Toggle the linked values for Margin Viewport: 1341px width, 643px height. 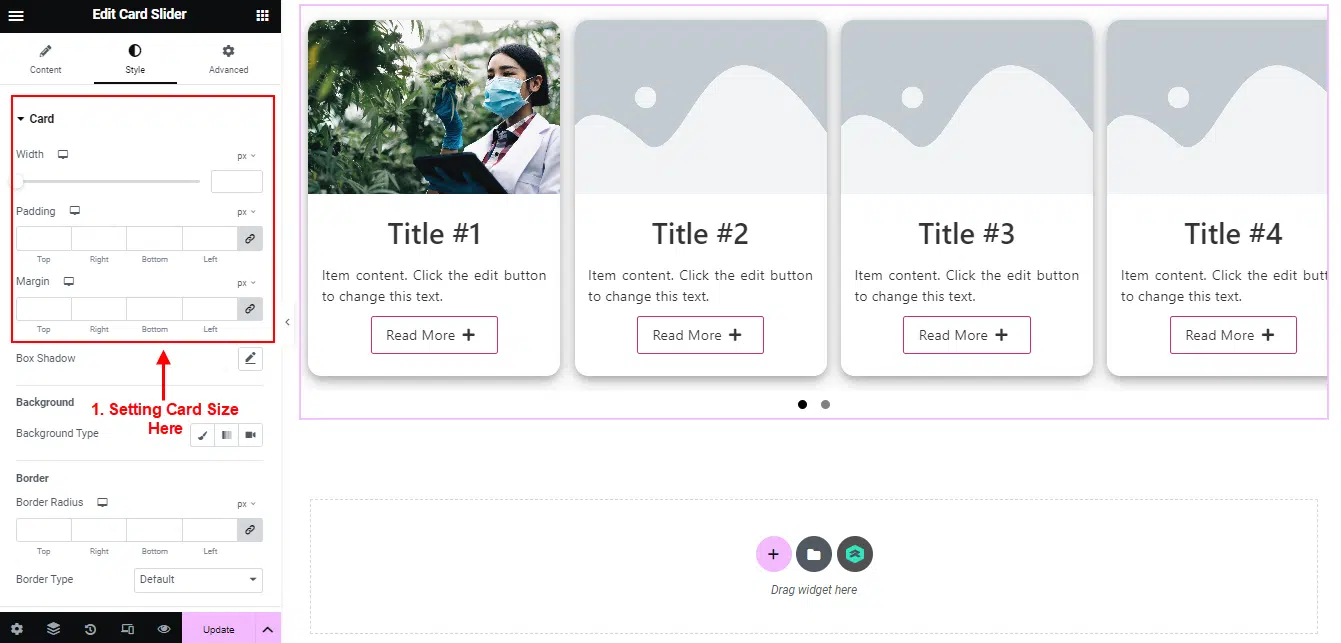[x=250, y=309]
